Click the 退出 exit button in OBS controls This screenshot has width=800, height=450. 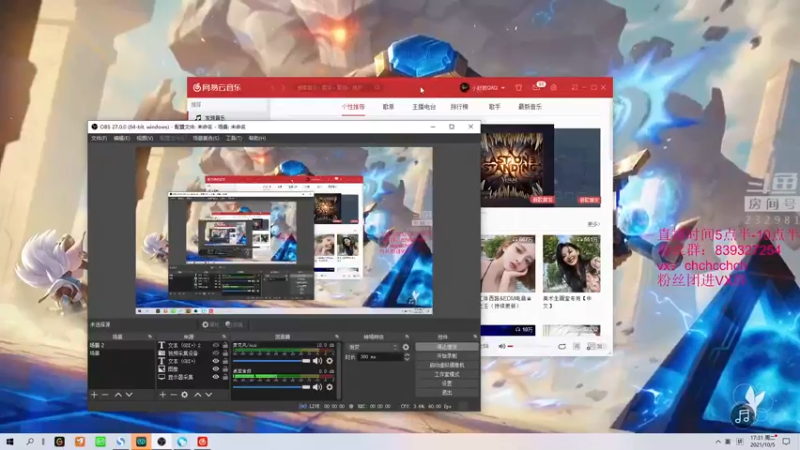tap(447, 392)
